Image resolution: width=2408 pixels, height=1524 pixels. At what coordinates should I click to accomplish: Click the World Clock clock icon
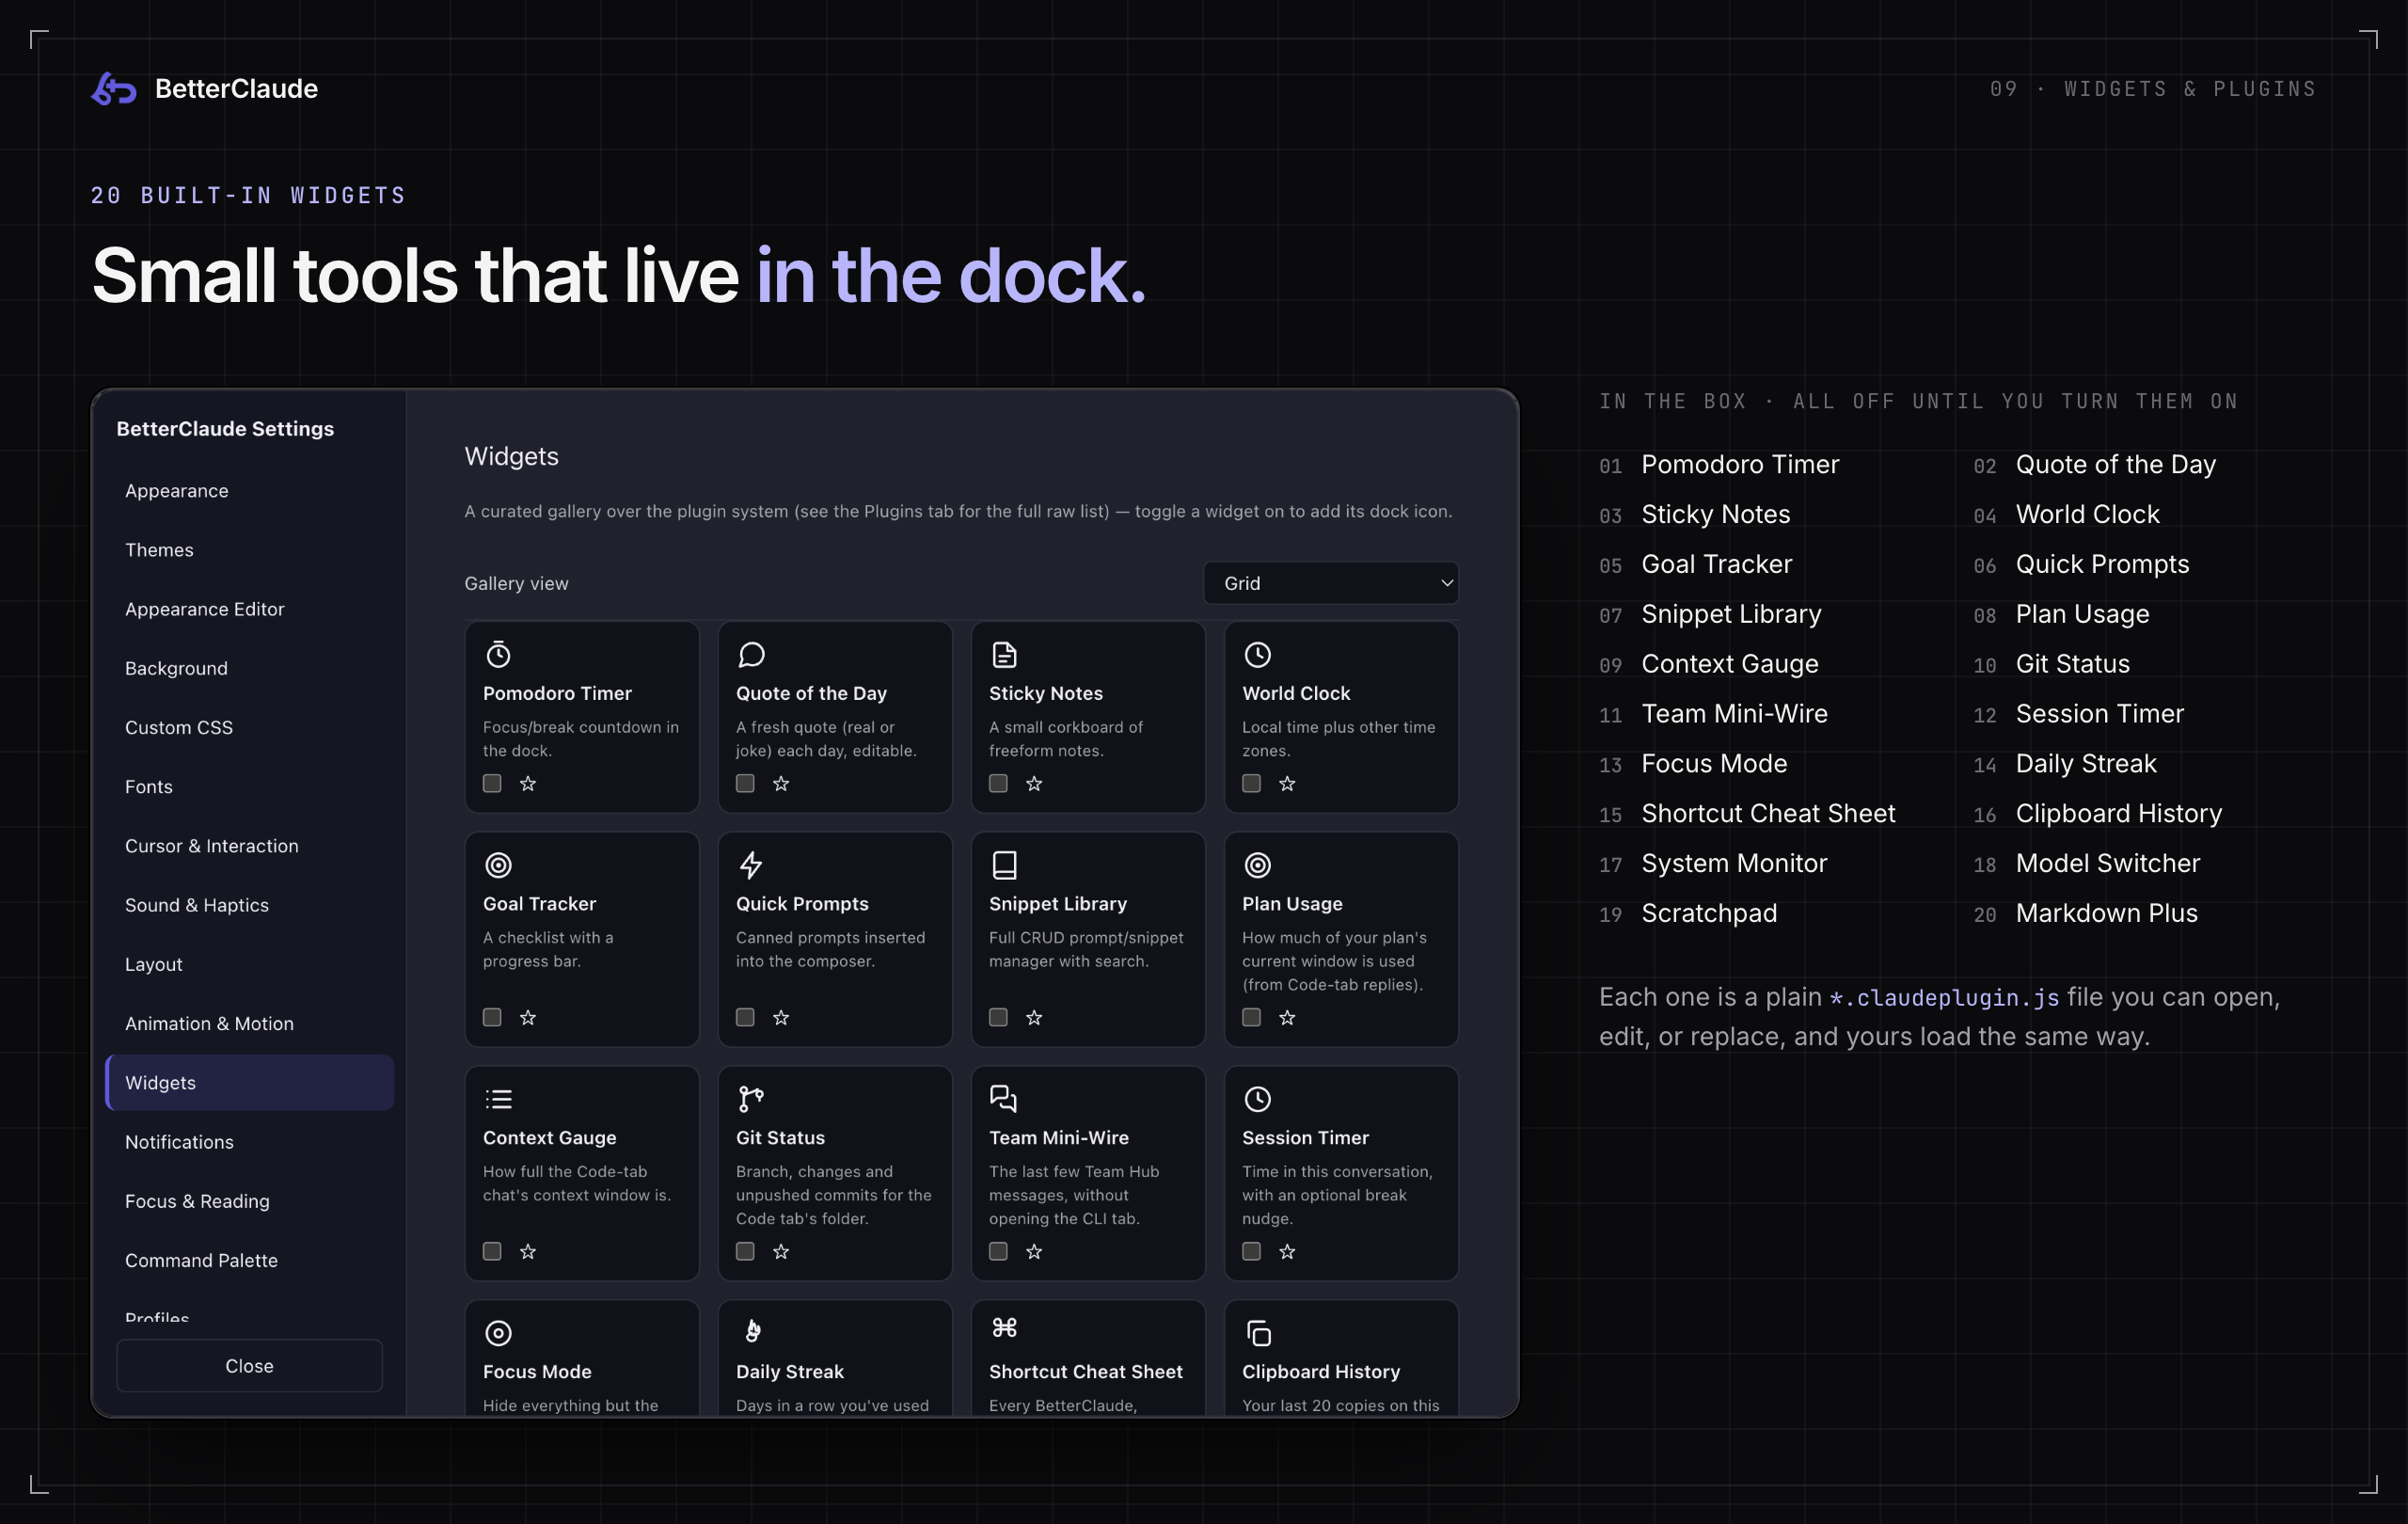pyautogui.click(x=1257, y=655)
